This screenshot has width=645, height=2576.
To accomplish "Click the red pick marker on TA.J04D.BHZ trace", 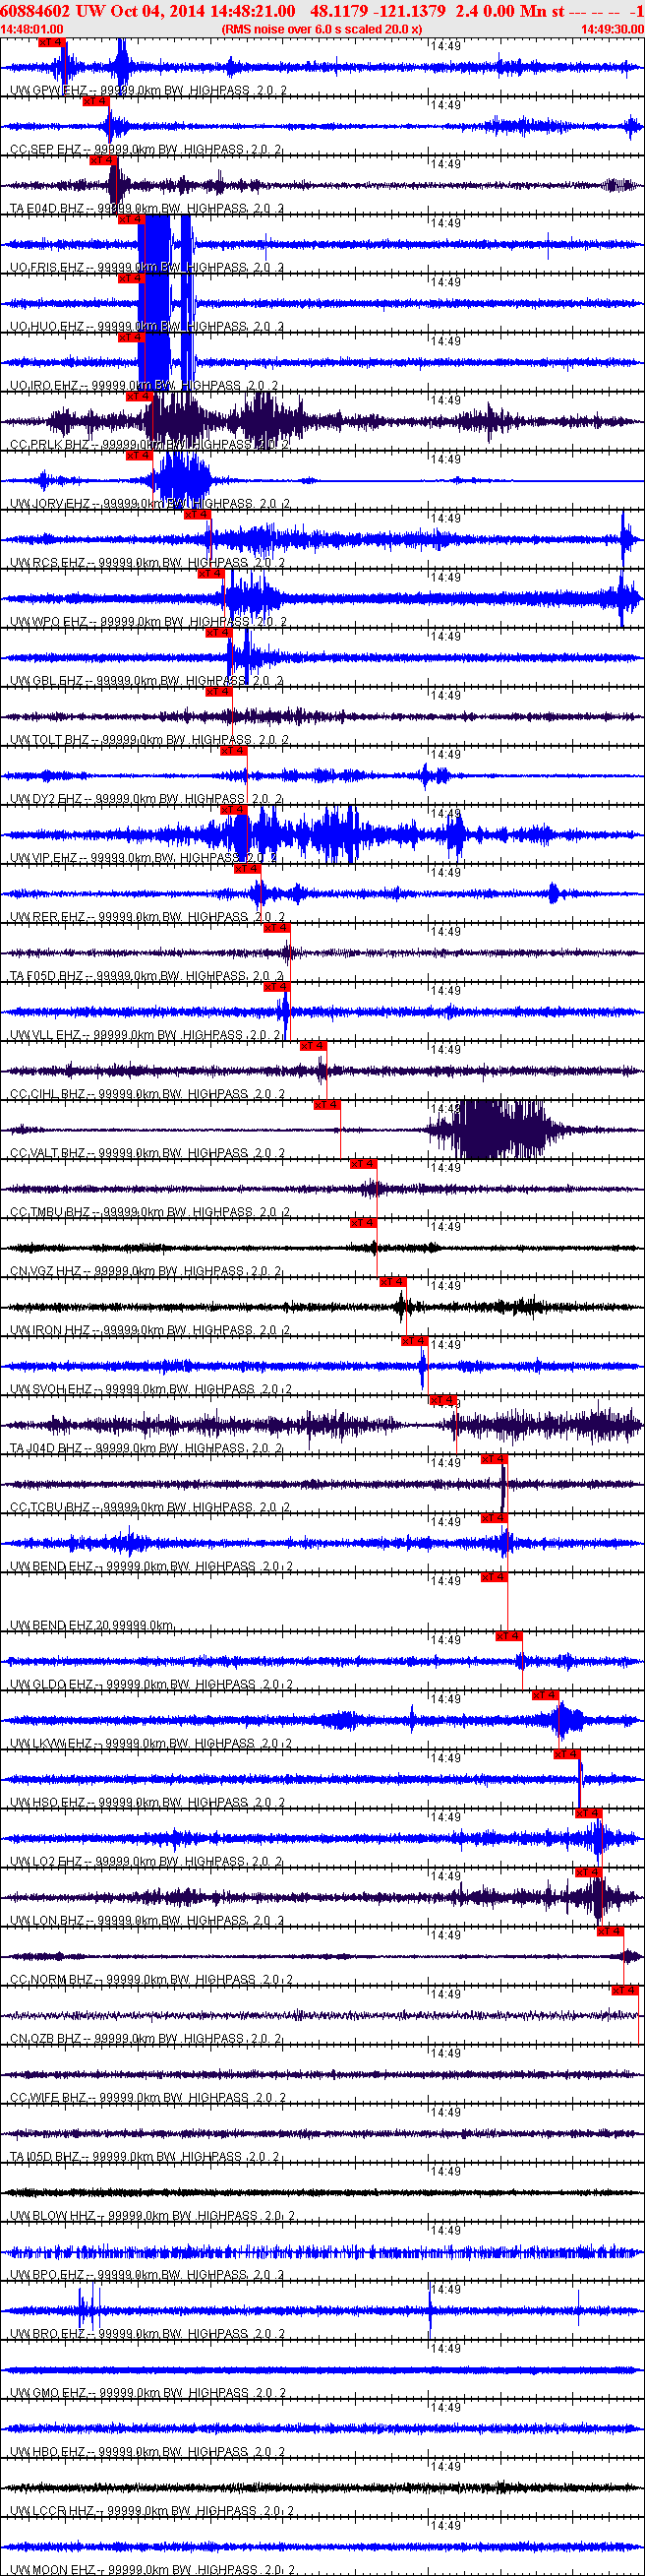I will tap(443, 1400).
